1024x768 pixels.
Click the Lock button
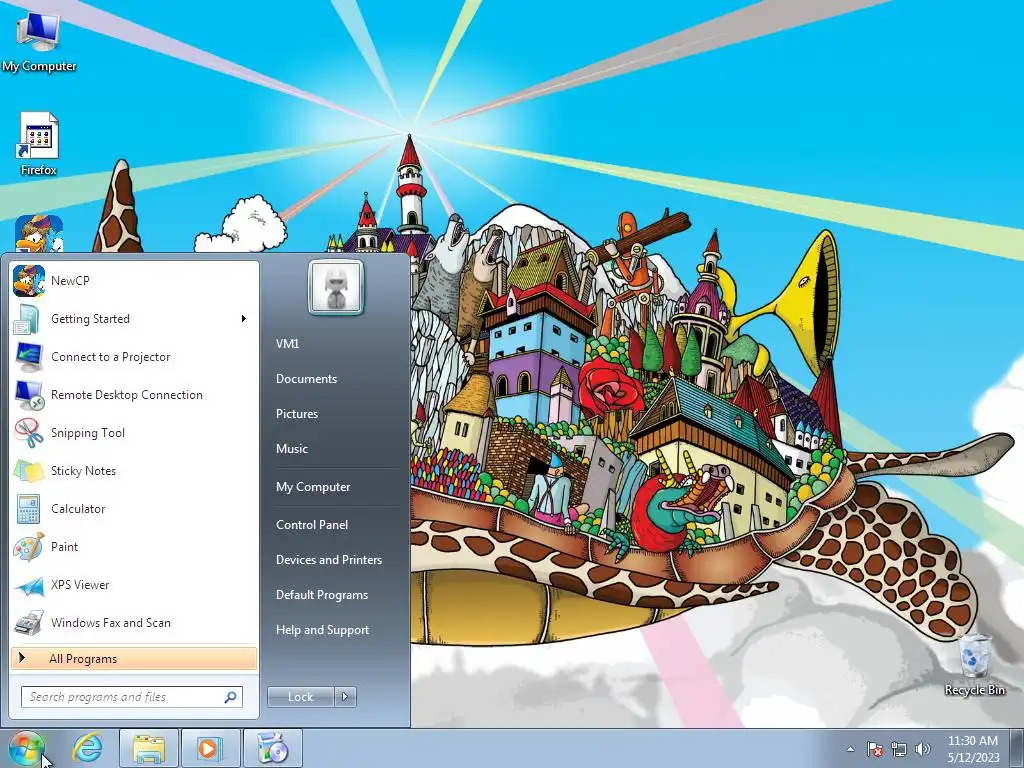pyautogui.click(x=300, y=697)
